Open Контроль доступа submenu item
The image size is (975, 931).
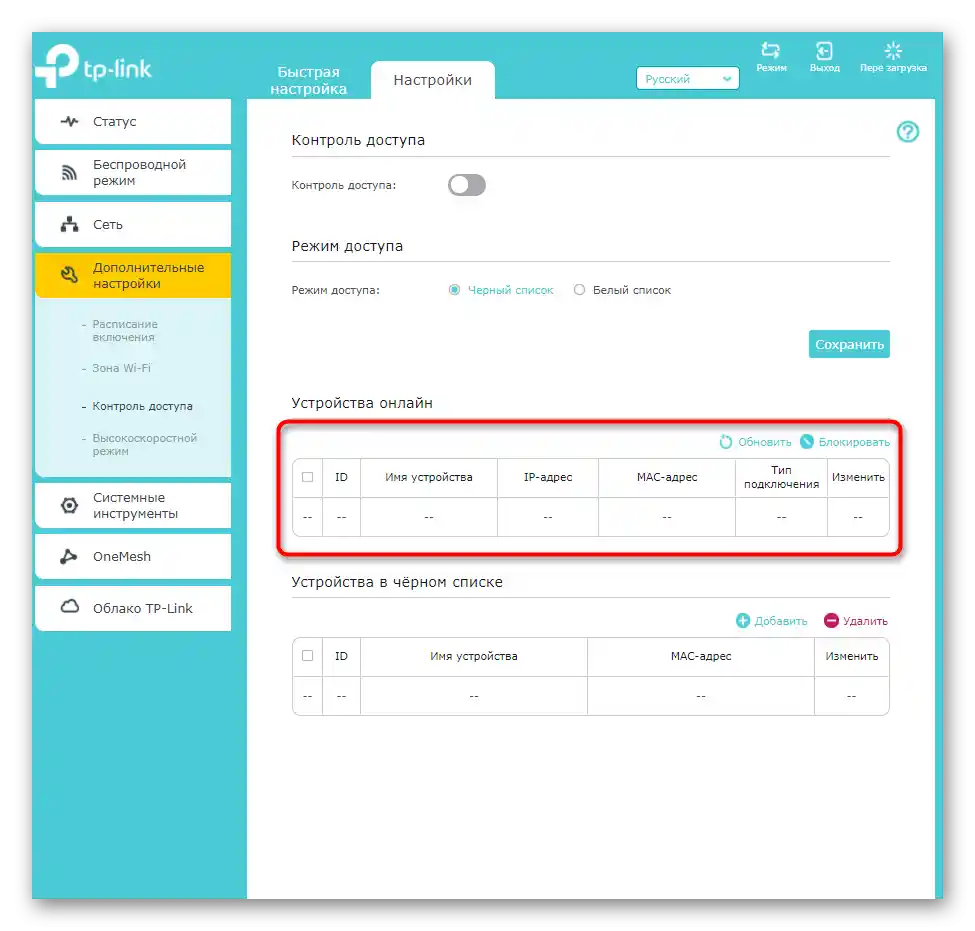pyautogui.click(x=142, y=406)
